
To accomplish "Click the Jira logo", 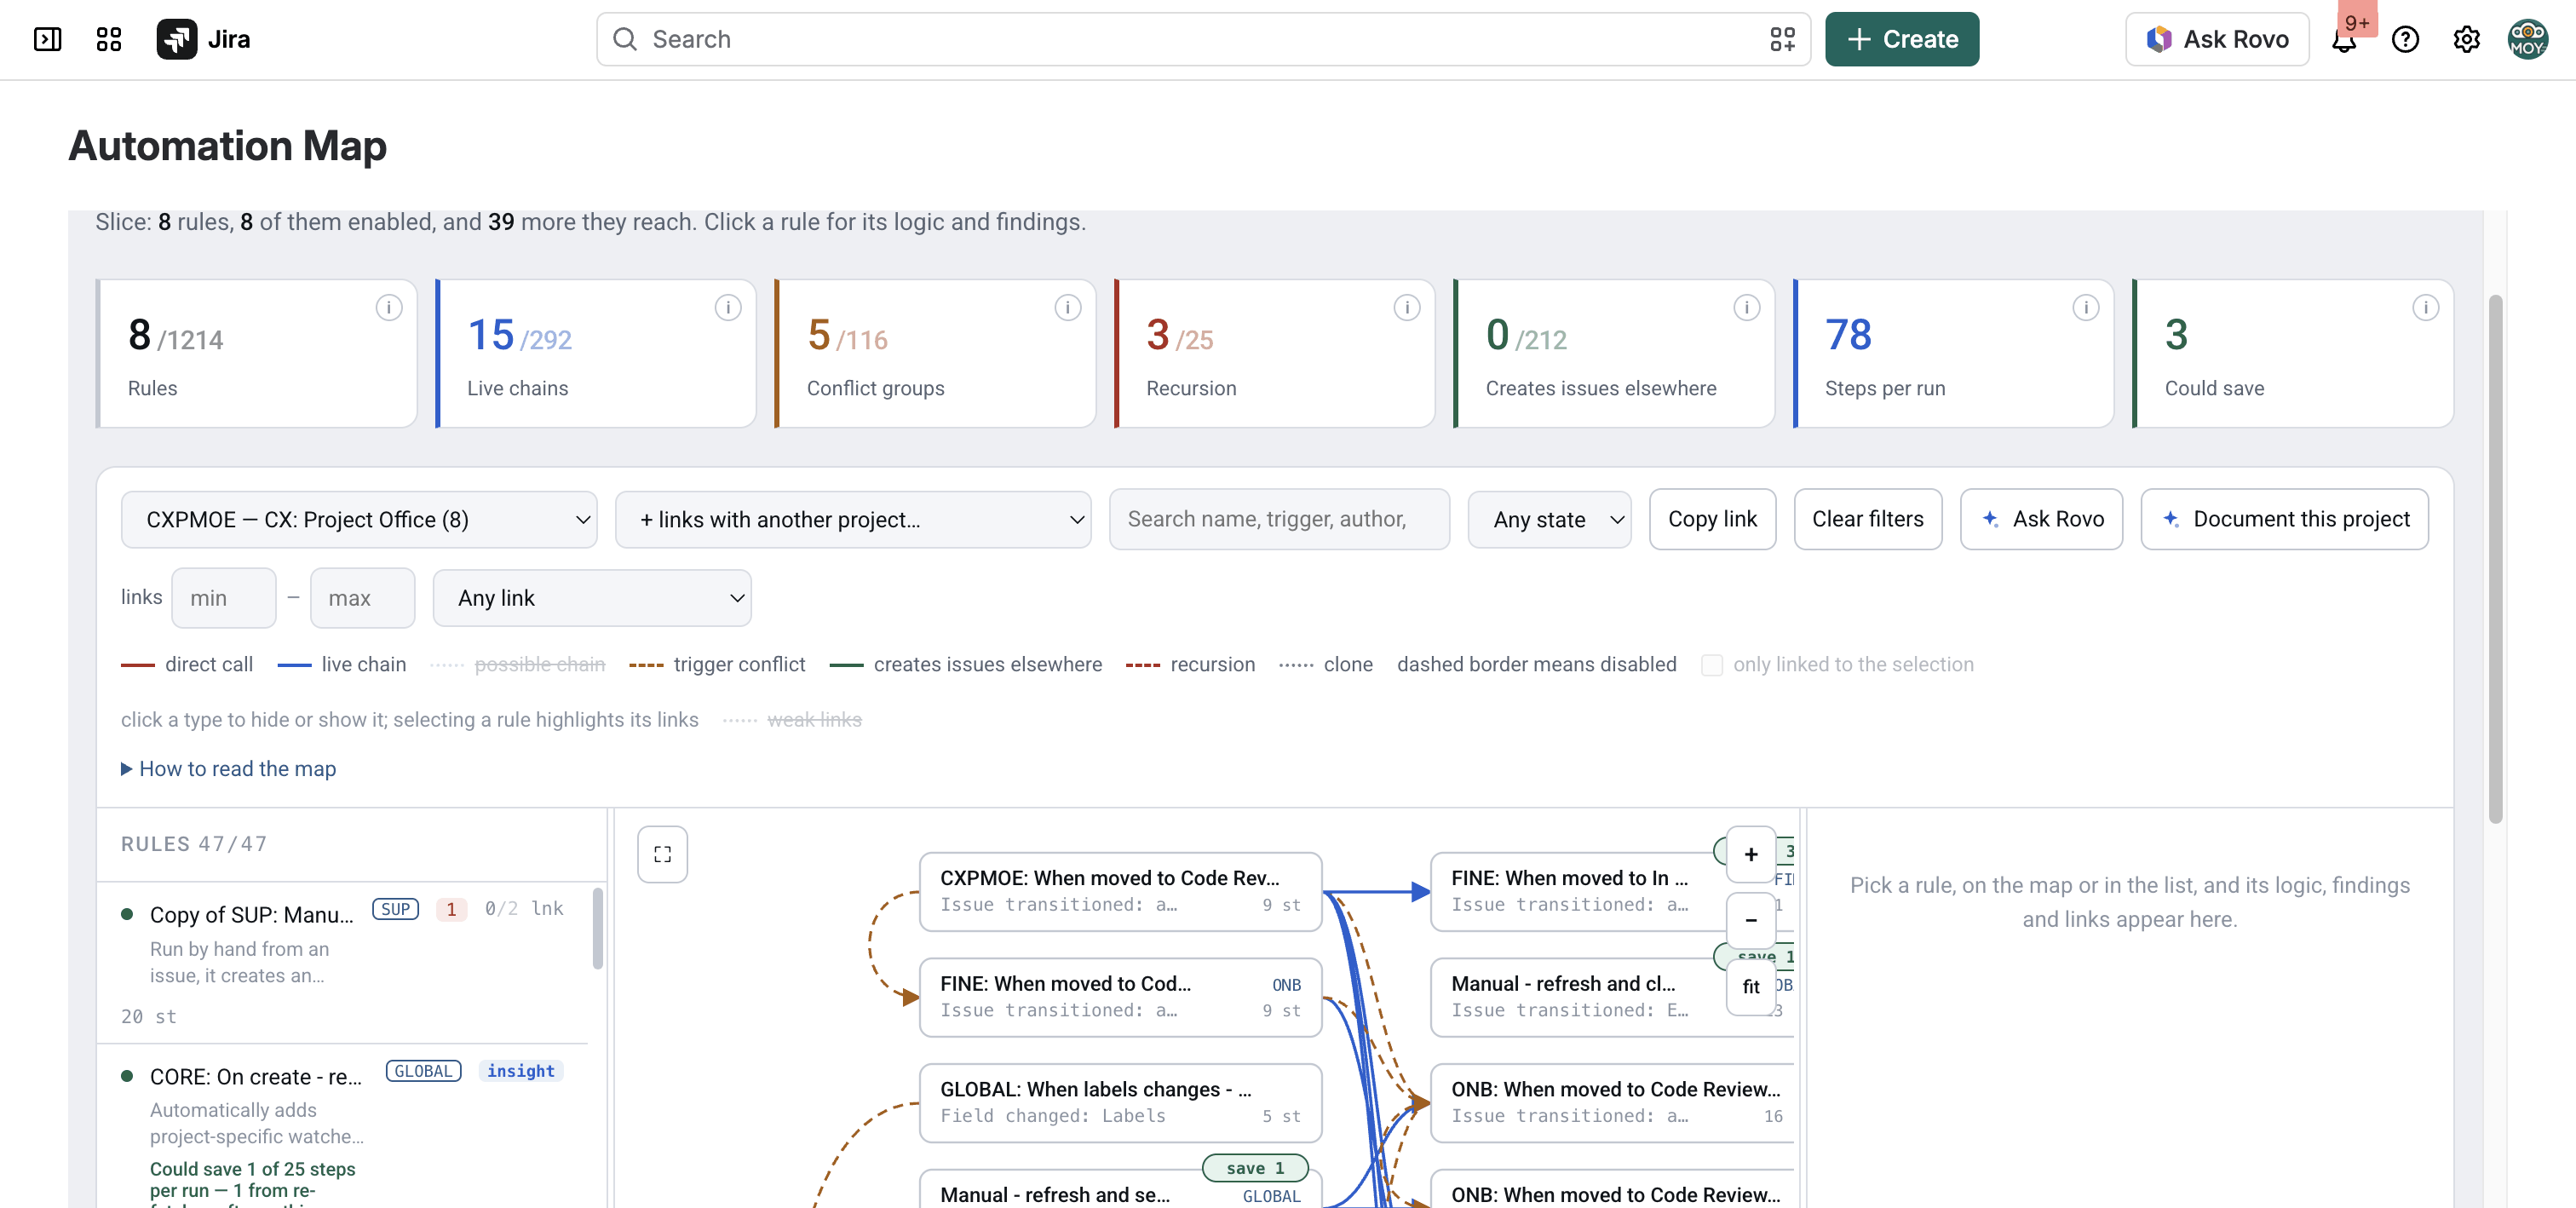I will (203, 39).
